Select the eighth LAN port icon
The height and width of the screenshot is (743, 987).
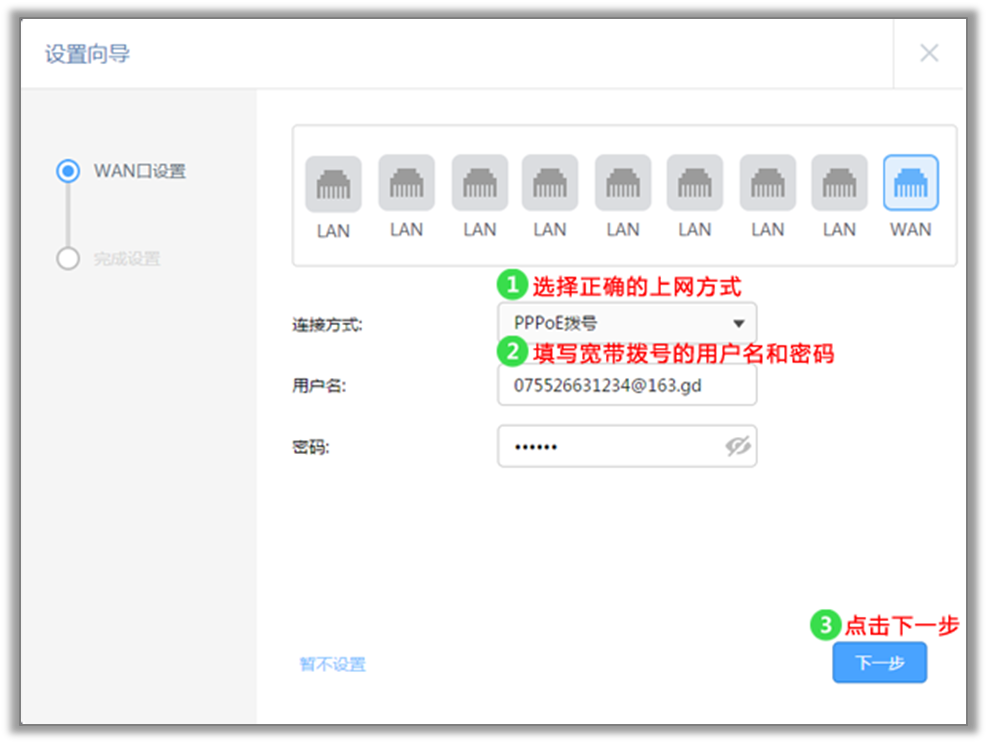pos(838,183)
